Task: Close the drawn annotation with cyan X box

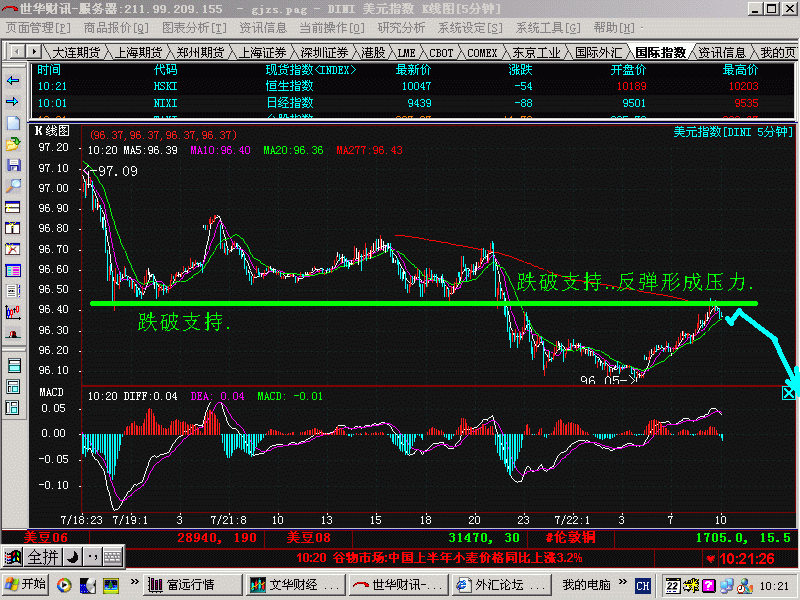Action: click(788, 392)
